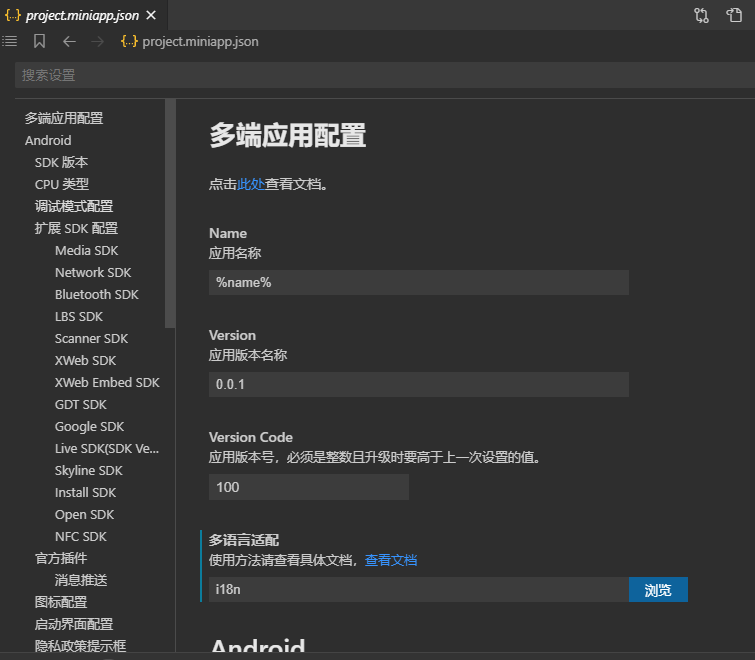Click the Version Code label

click(251, 438)
